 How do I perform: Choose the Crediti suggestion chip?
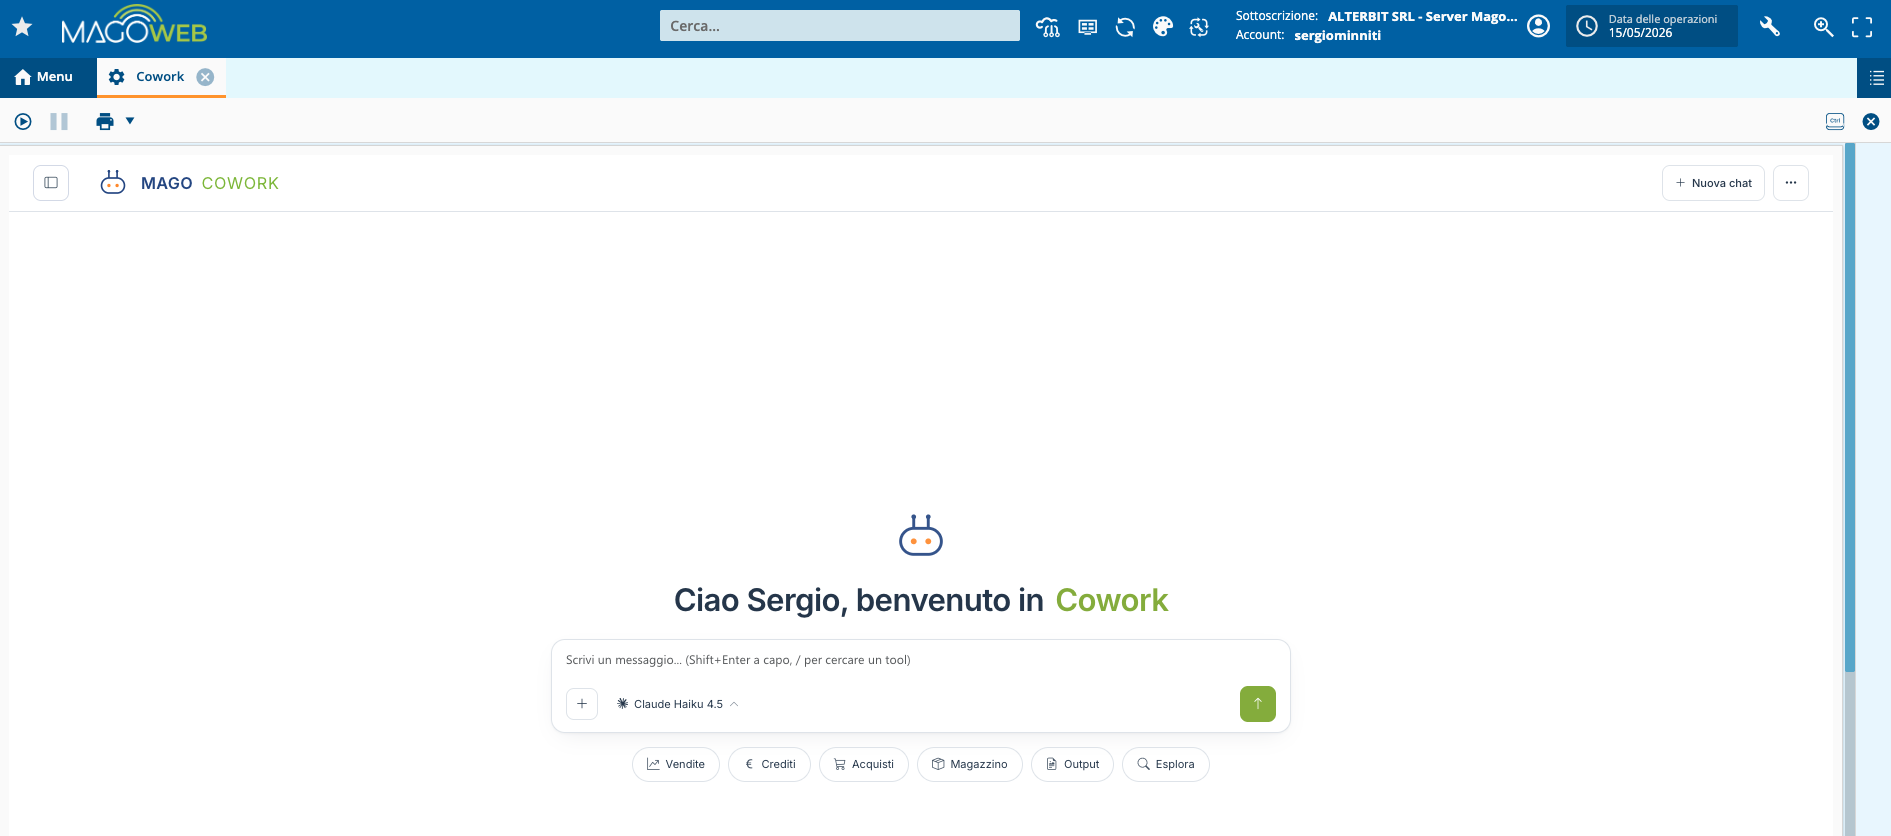769,764
